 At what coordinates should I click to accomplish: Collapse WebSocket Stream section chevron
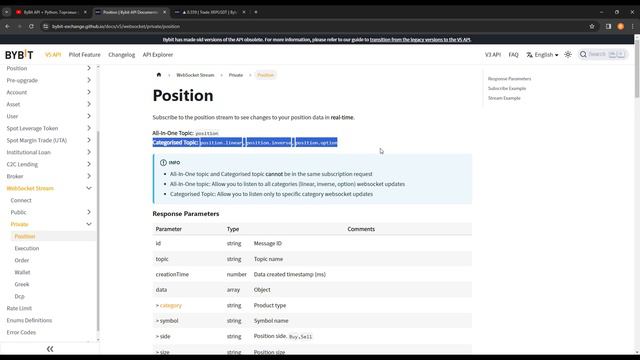tap(89, 188)
